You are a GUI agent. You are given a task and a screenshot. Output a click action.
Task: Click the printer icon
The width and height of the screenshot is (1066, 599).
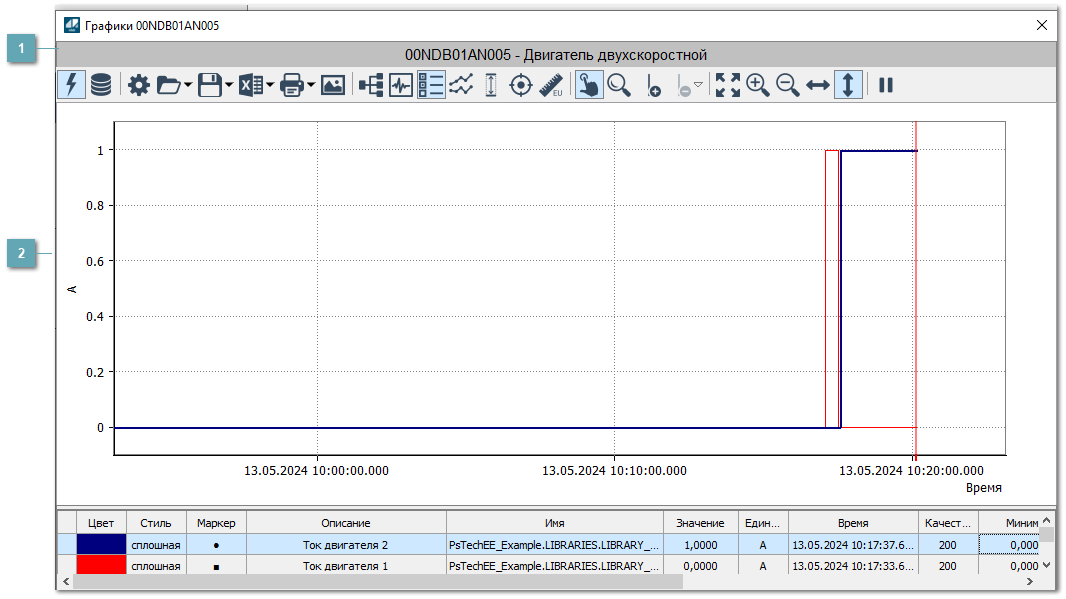click(x=292, y=86)
